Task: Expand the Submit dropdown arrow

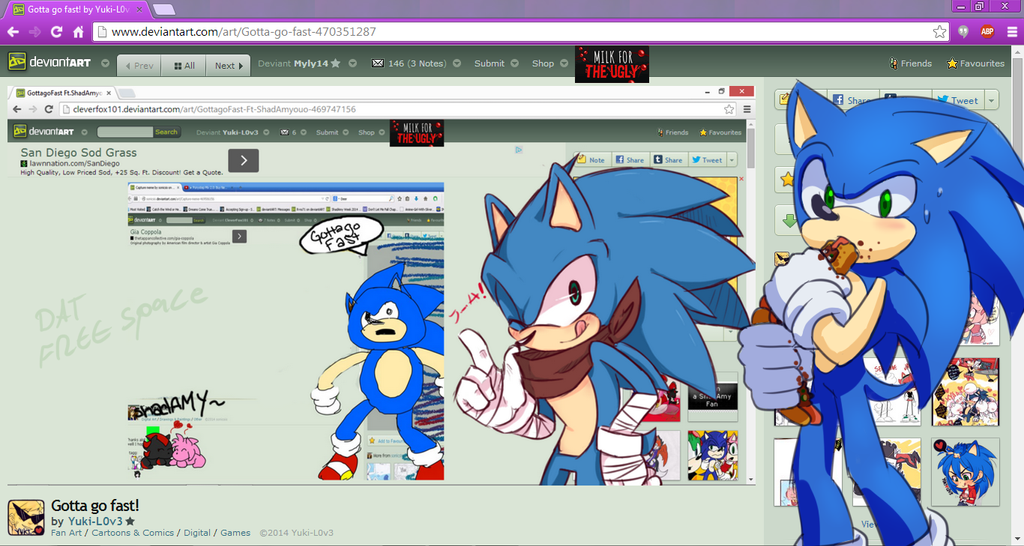Action: coord(515,63)
